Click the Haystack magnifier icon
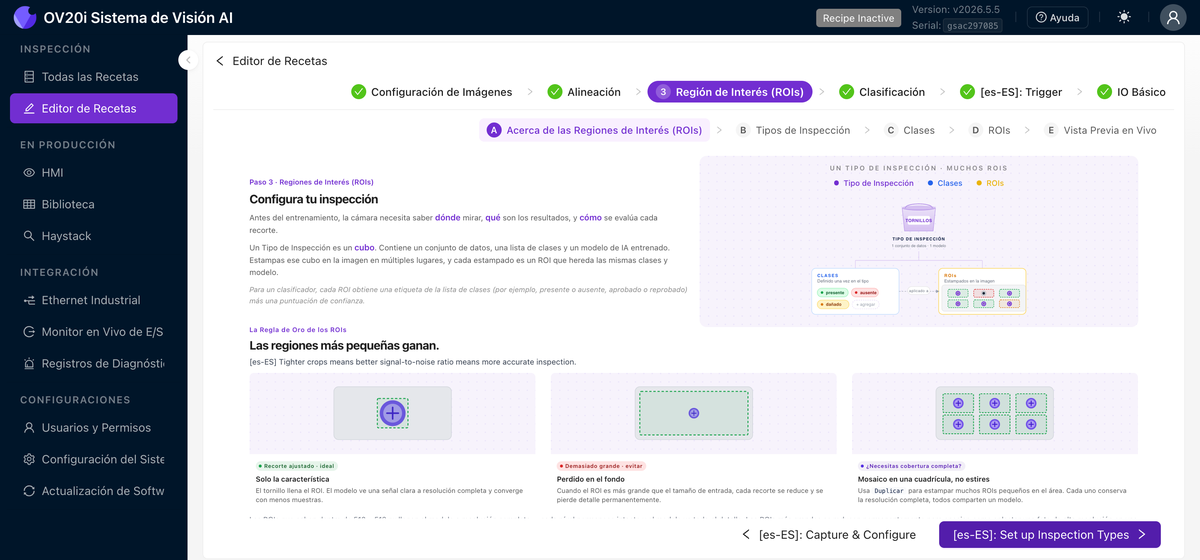 click(x=29, y=236)
